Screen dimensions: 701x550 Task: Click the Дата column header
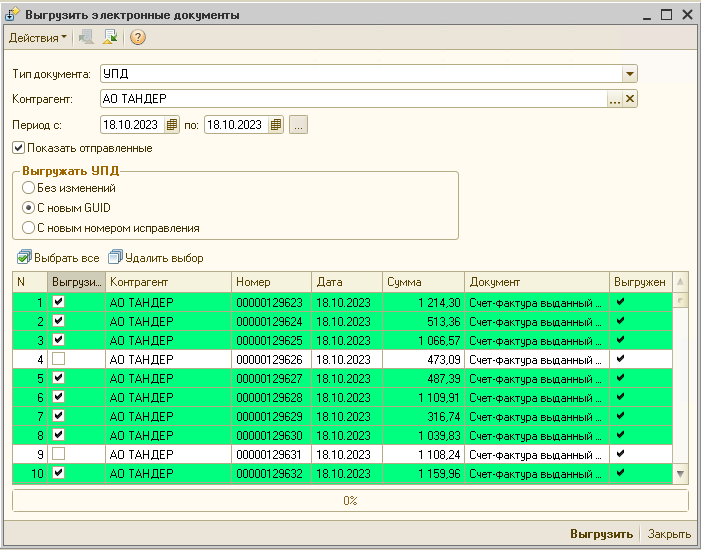tap(347, 282)
